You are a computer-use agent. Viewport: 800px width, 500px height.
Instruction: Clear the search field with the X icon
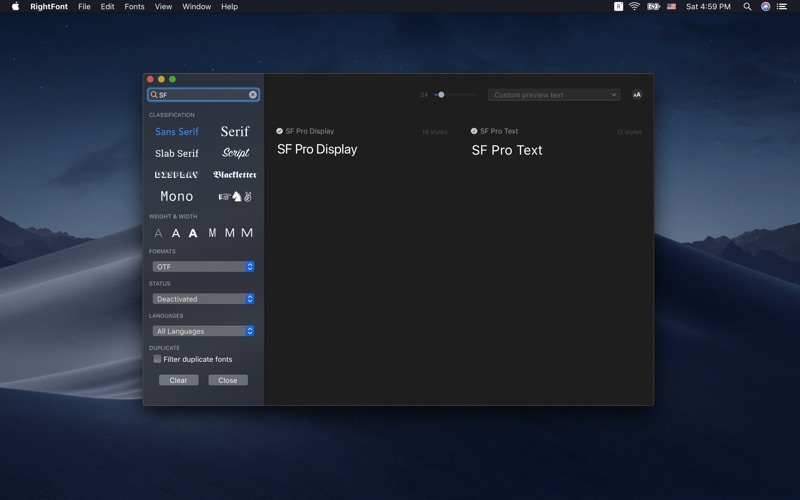[x=253, y=95]
